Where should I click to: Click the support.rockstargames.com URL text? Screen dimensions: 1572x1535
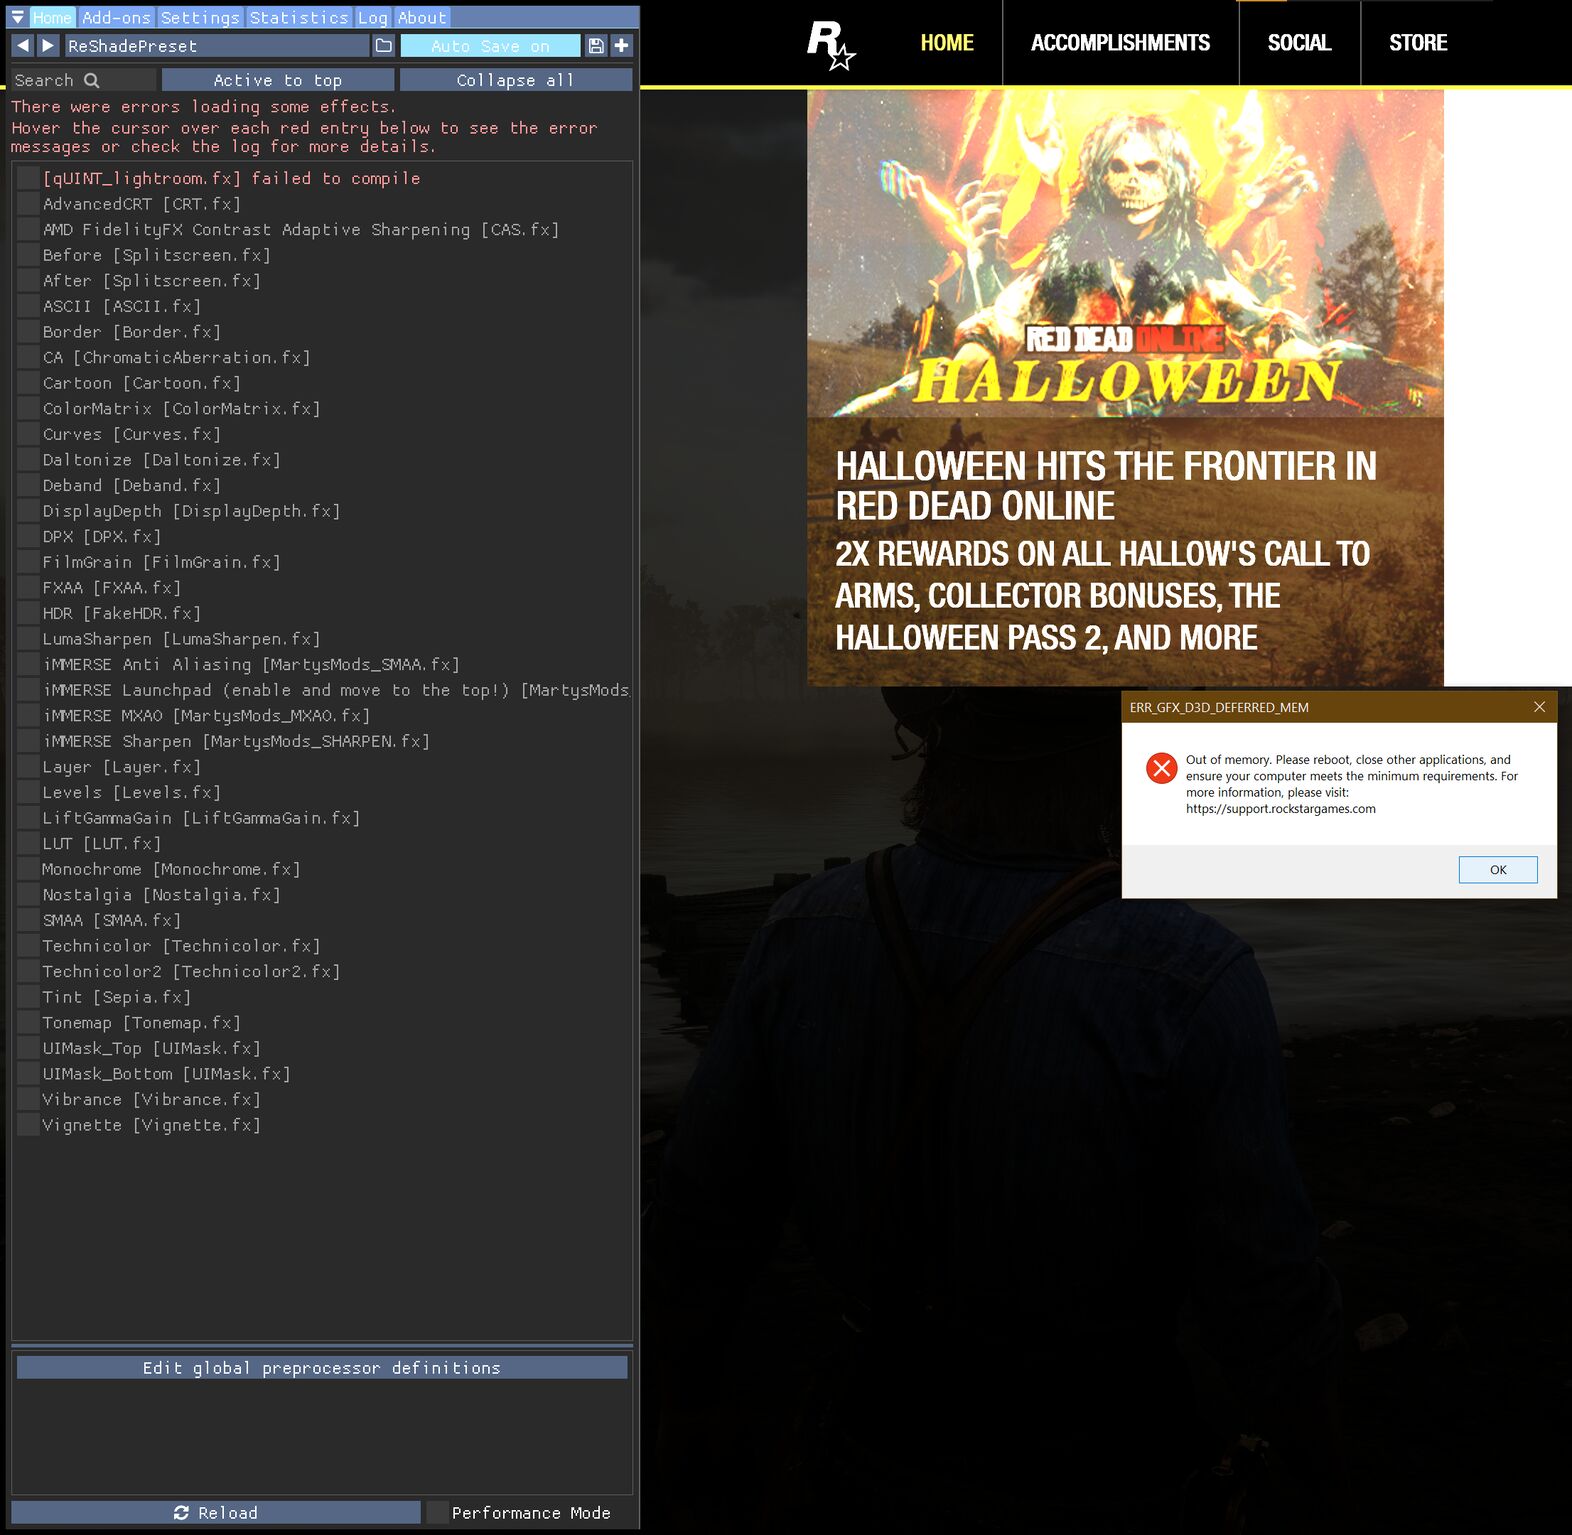pos(1280,809)
